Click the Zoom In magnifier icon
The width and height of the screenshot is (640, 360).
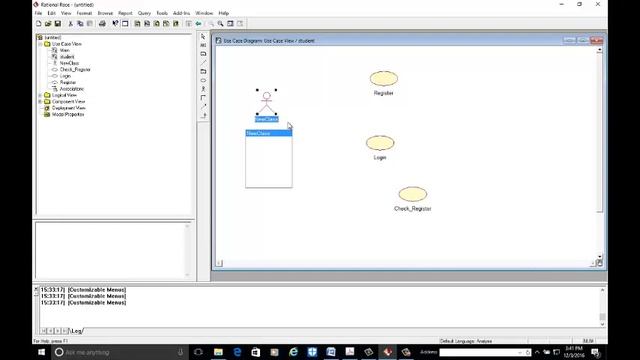click(220, 24)
